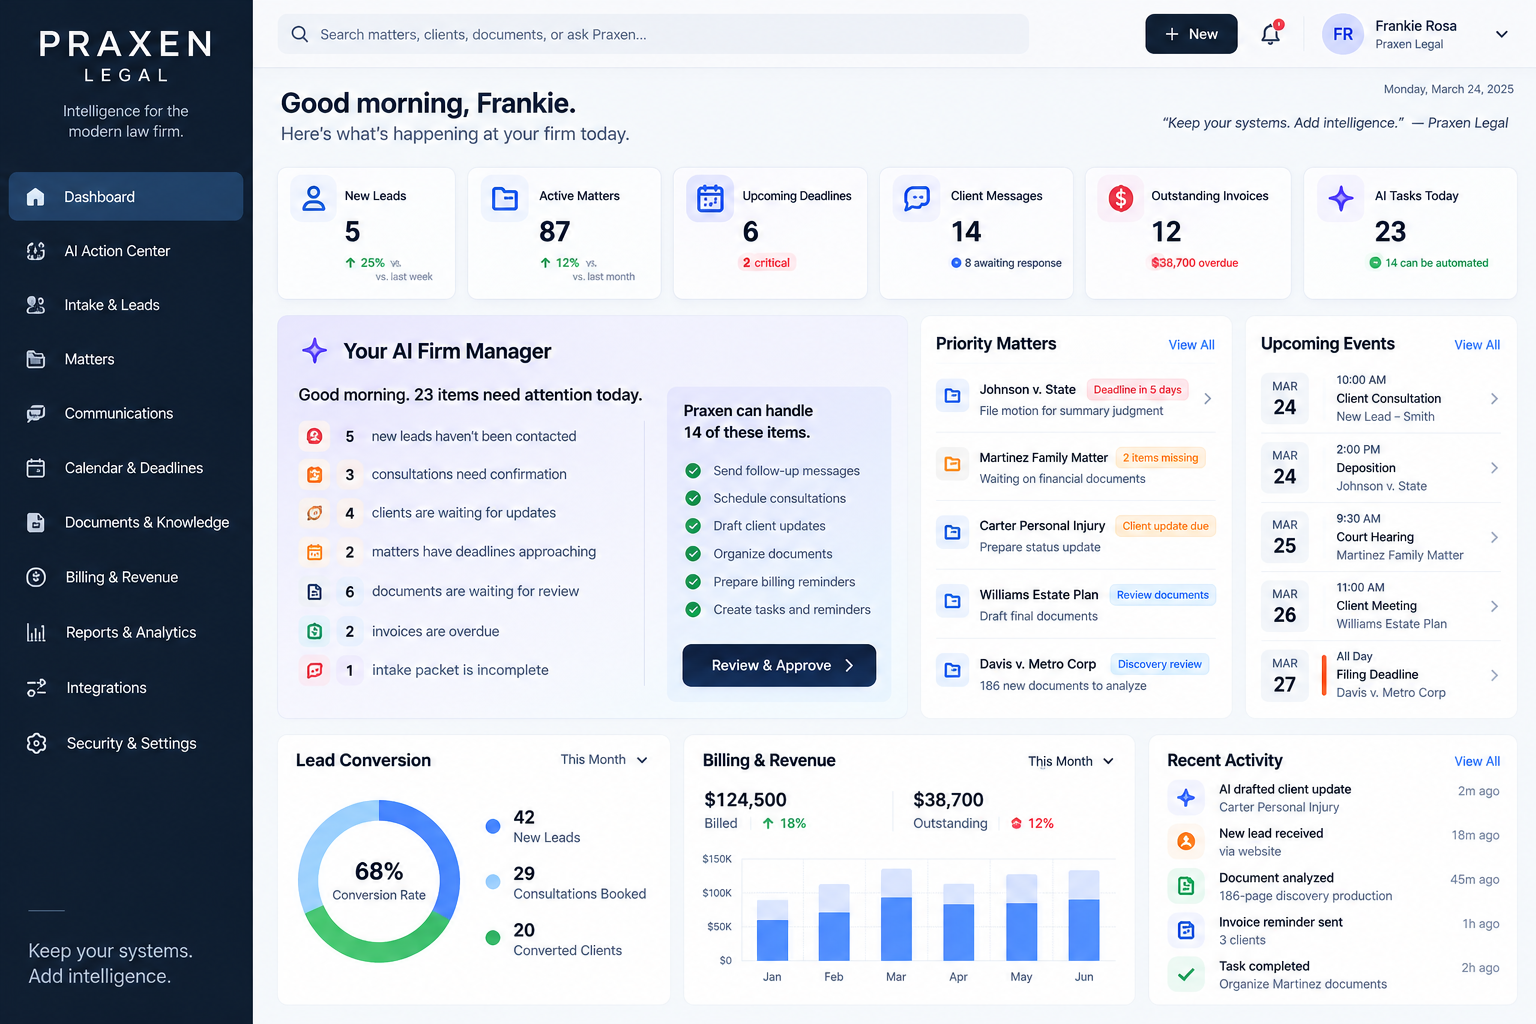The image size is (1536, 1024).
Task: Click the documents waiting for review icon
Action: pos(314,592)
